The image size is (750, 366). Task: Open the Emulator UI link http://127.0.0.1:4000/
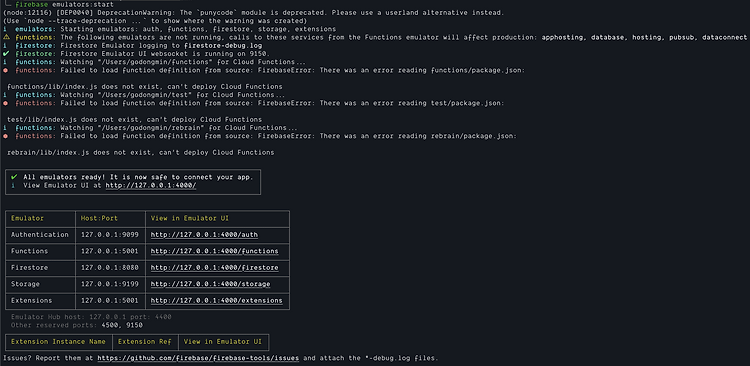[x=151, y=185]
